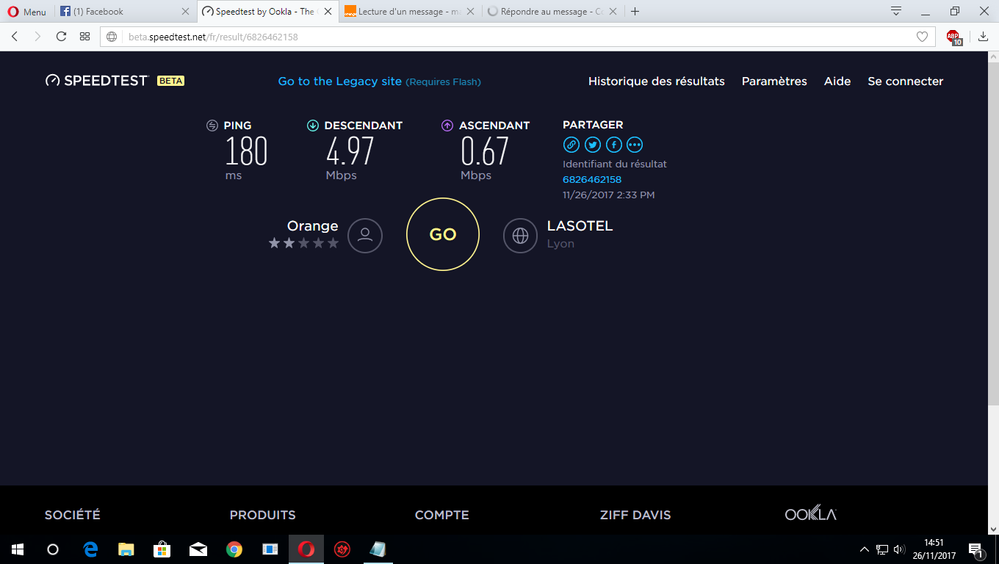Click the ping icon
This screenshot has width=999, height=564.
coord(212,126)
